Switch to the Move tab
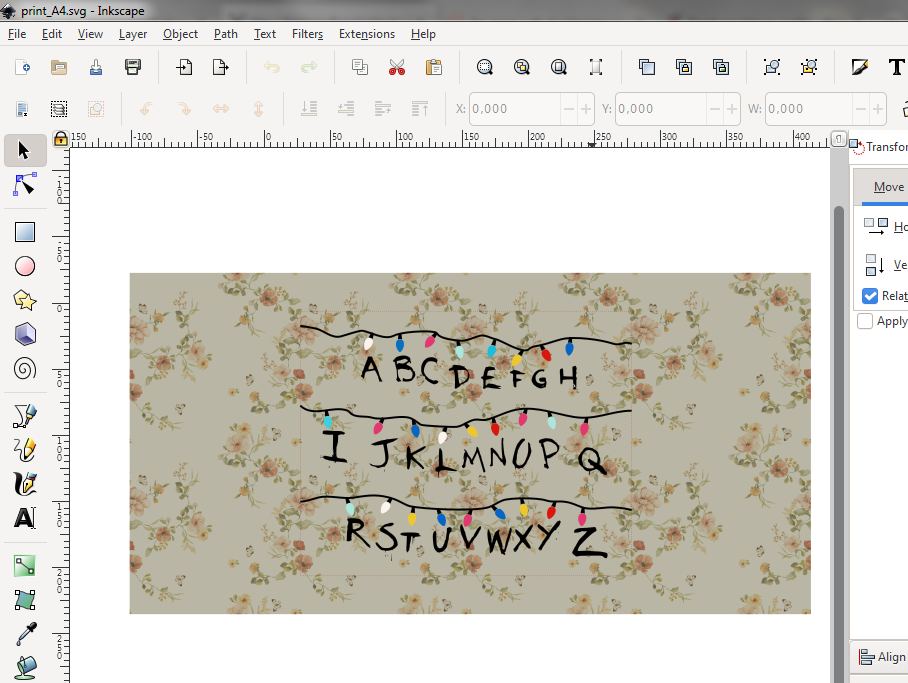Viewport: 908px width, 683px height. [x=887, y=187]
